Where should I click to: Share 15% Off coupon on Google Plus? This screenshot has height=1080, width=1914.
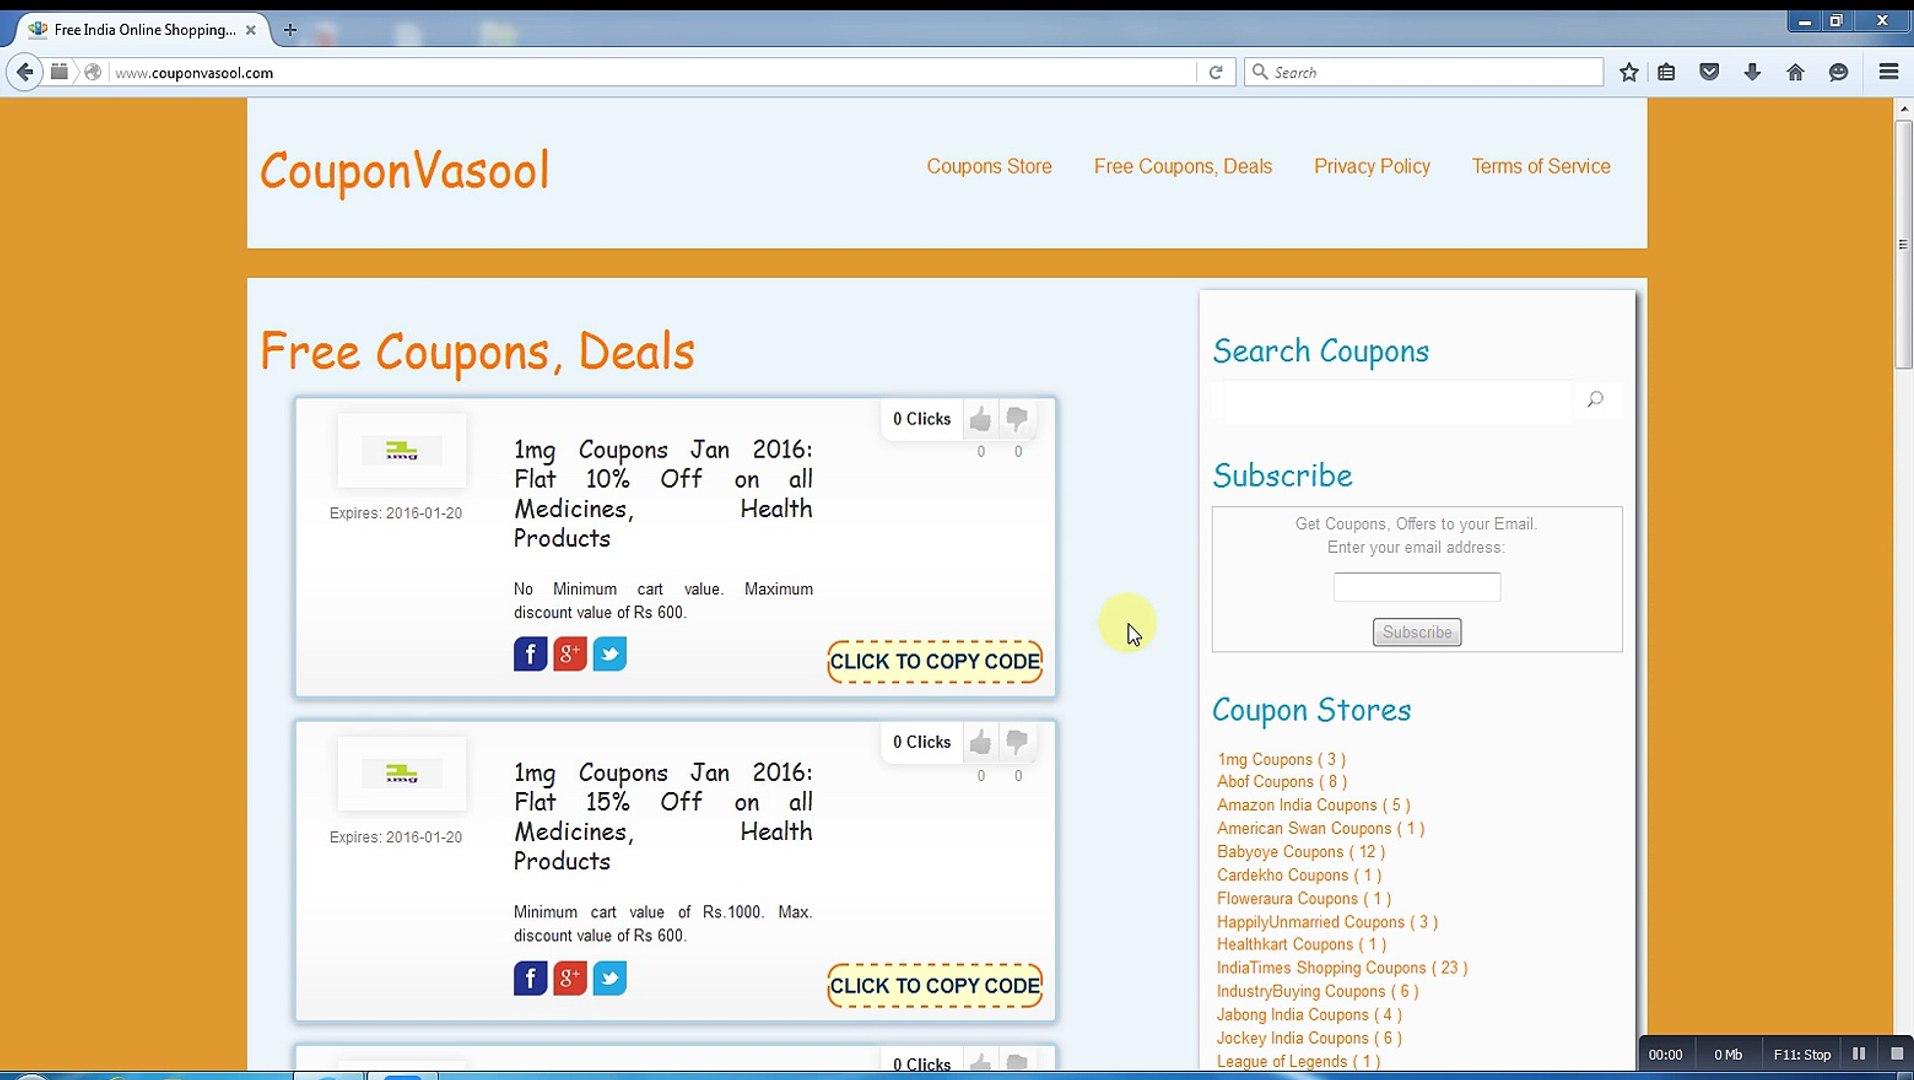pos(570,978)
